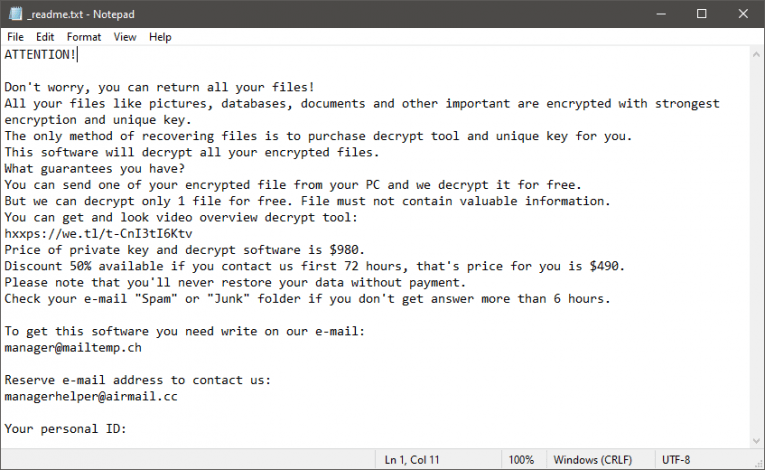The width and height of the screenshot is (765, 470).
Task: Open the View menu
Action: [x=125, y=37]
